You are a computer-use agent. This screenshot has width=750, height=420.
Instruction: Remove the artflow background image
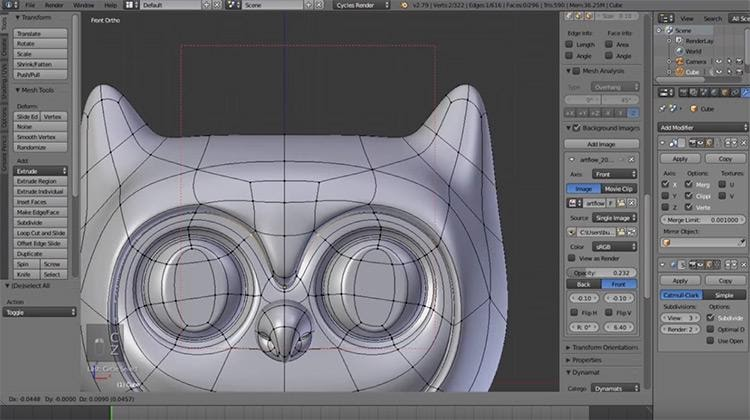pyautogui.click(x=631, y=159)
